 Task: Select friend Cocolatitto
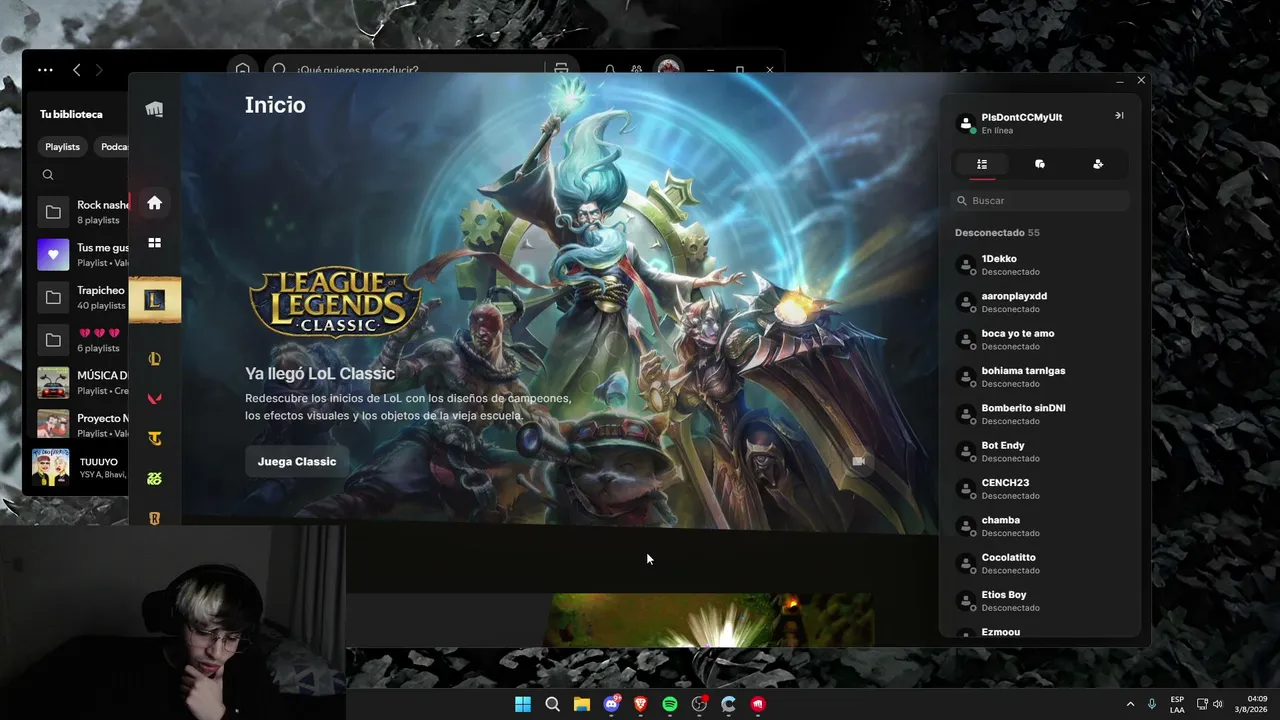(x=1040, y=563)
